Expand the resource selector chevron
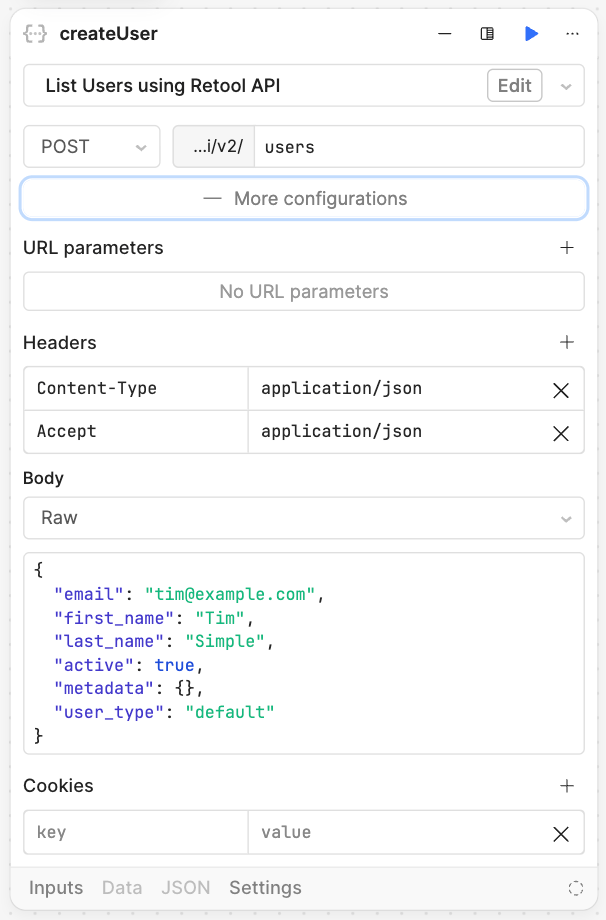The image size is (606, 920). click(x=566, y=87)
